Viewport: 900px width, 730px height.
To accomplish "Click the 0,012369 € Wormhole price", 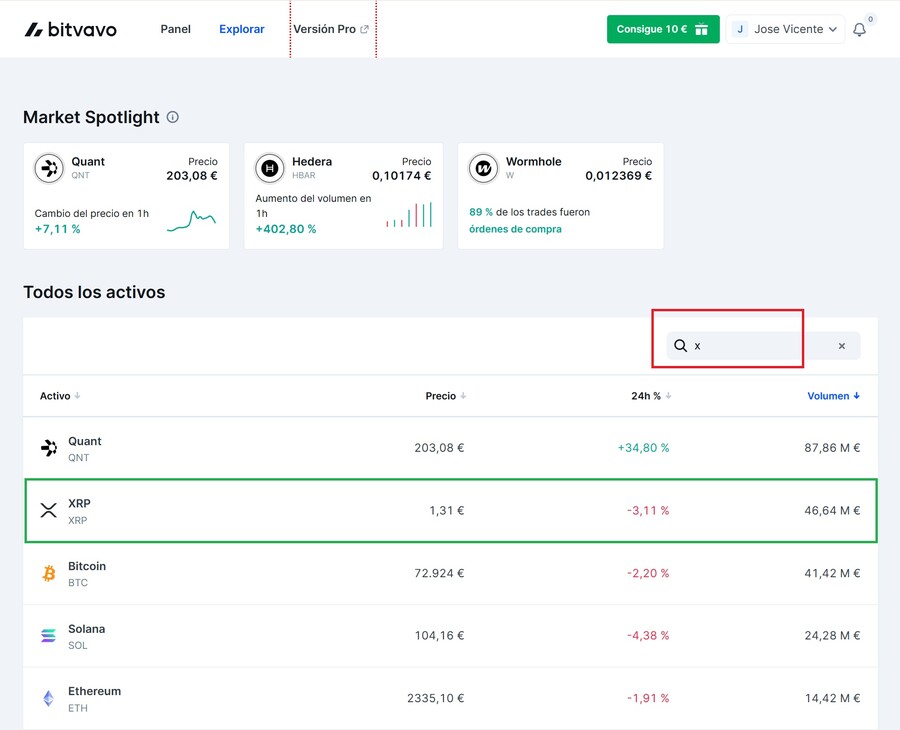I will pos(619,176).
